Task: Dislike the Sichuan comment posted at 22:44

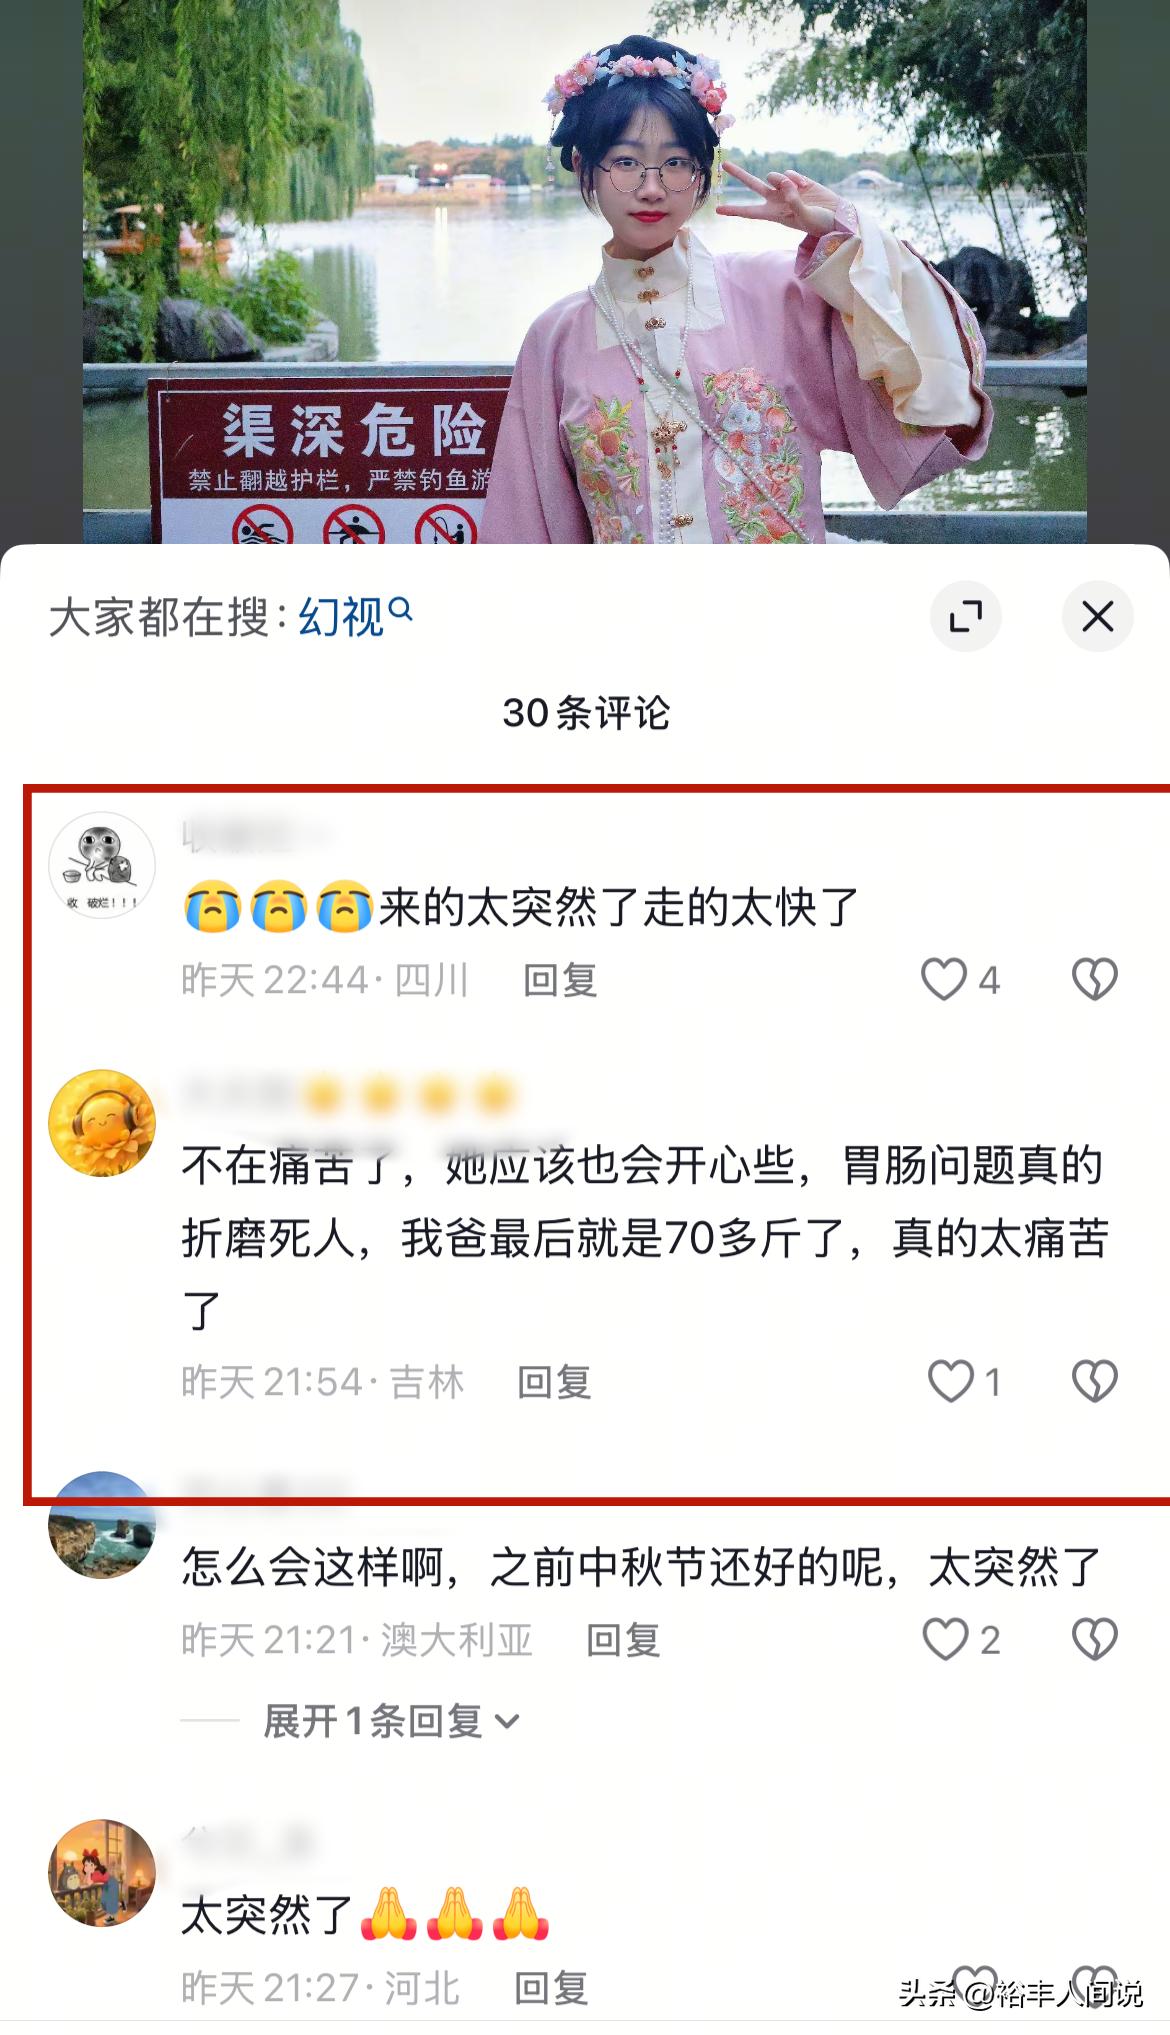Action: [1095, 980]
